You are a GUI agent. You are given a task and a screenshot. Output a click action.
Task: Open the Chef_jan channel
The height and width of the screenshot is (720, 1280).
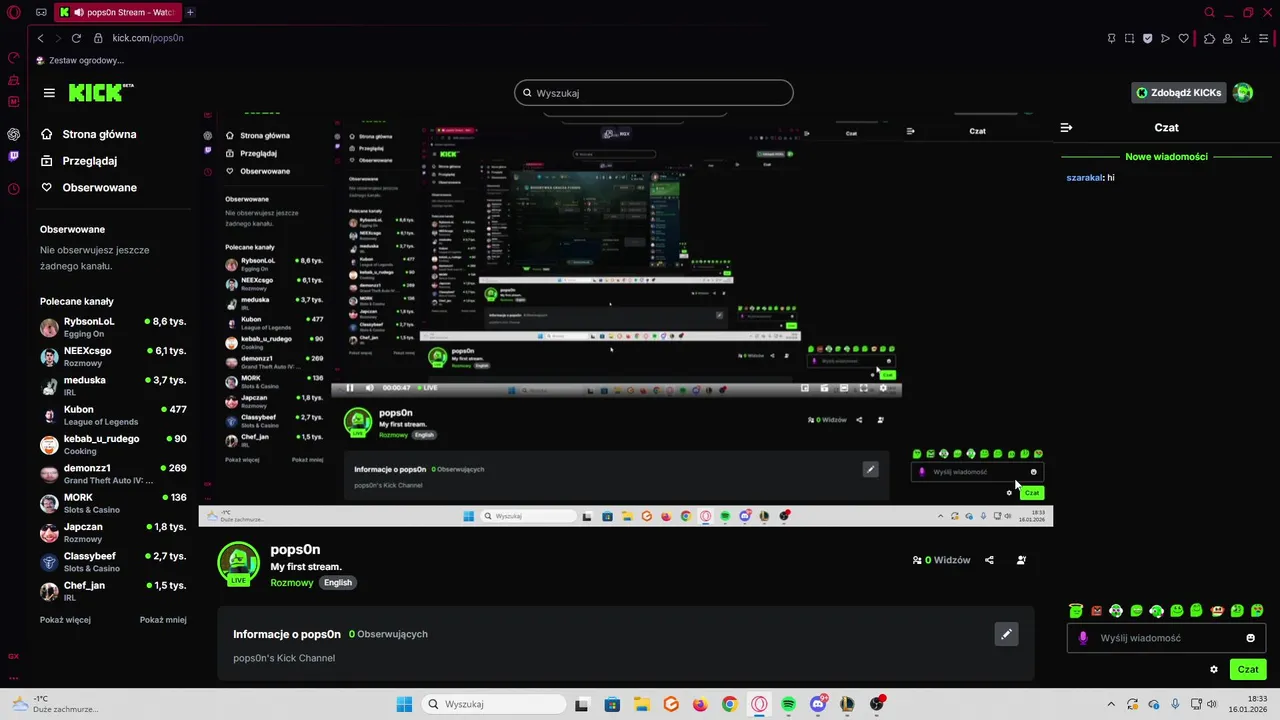[x=113, y=591]
